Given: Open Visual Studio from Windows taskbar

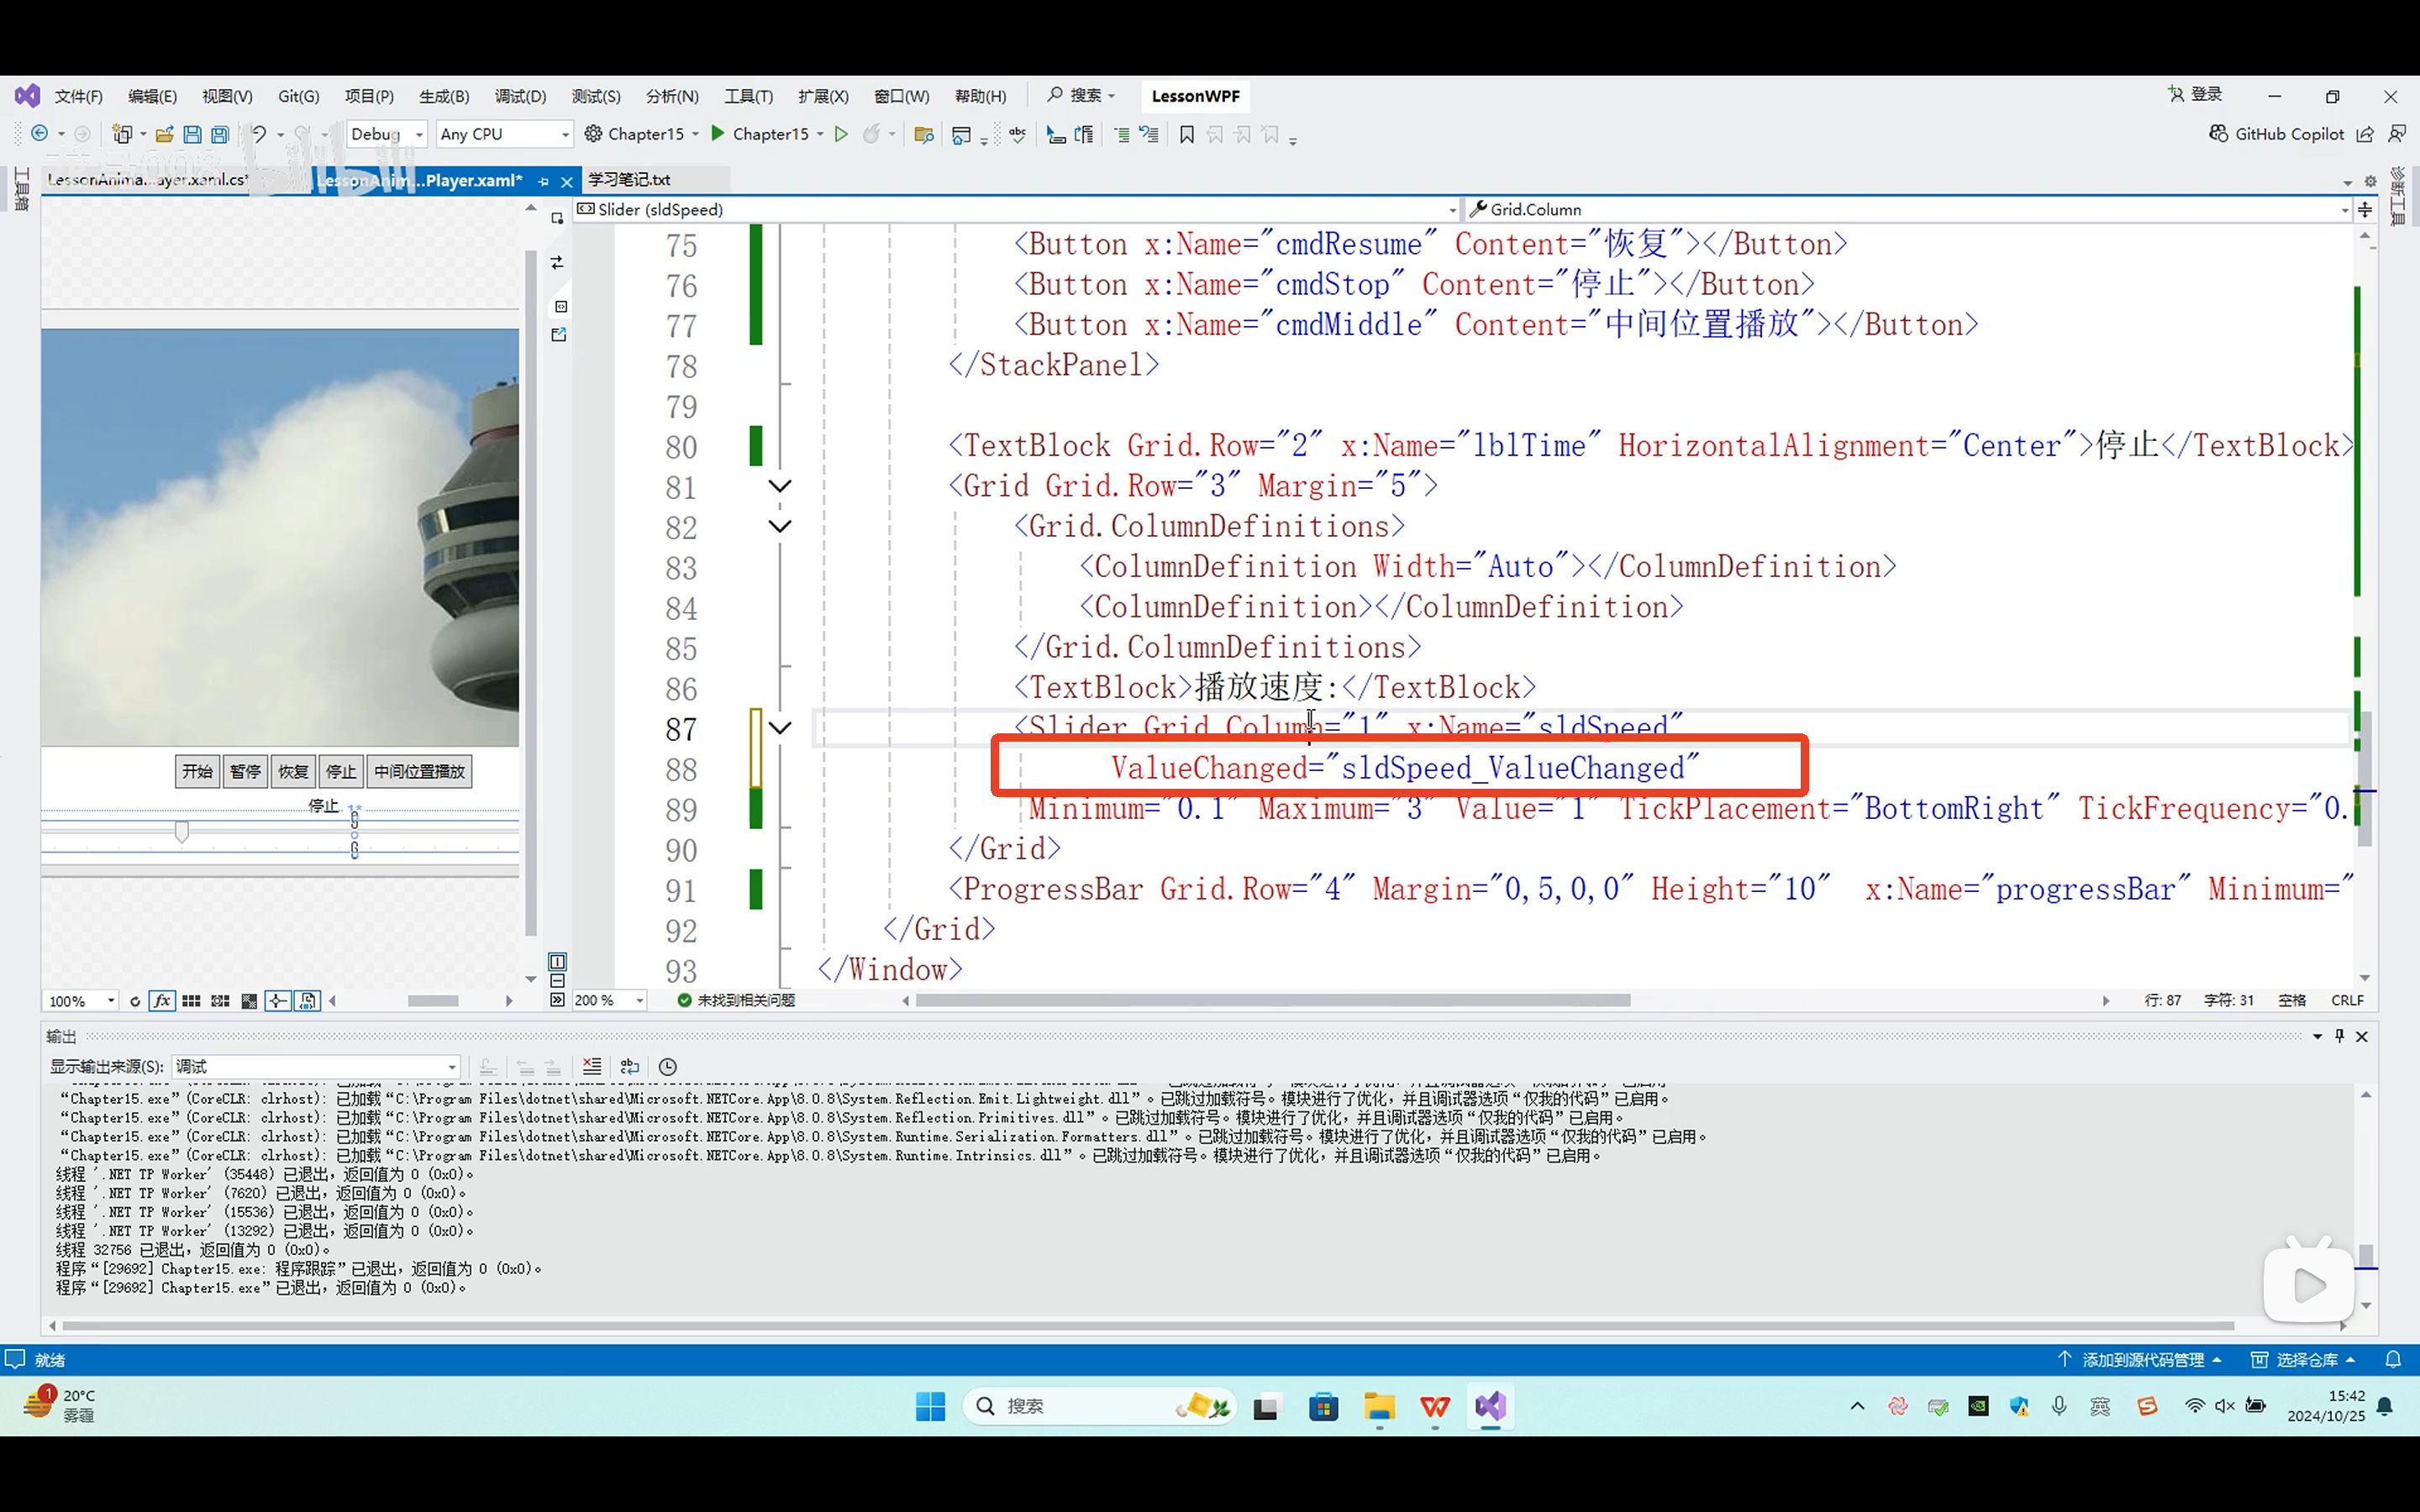Looking at the screenshot, I should click(x=1490, y=1406).
